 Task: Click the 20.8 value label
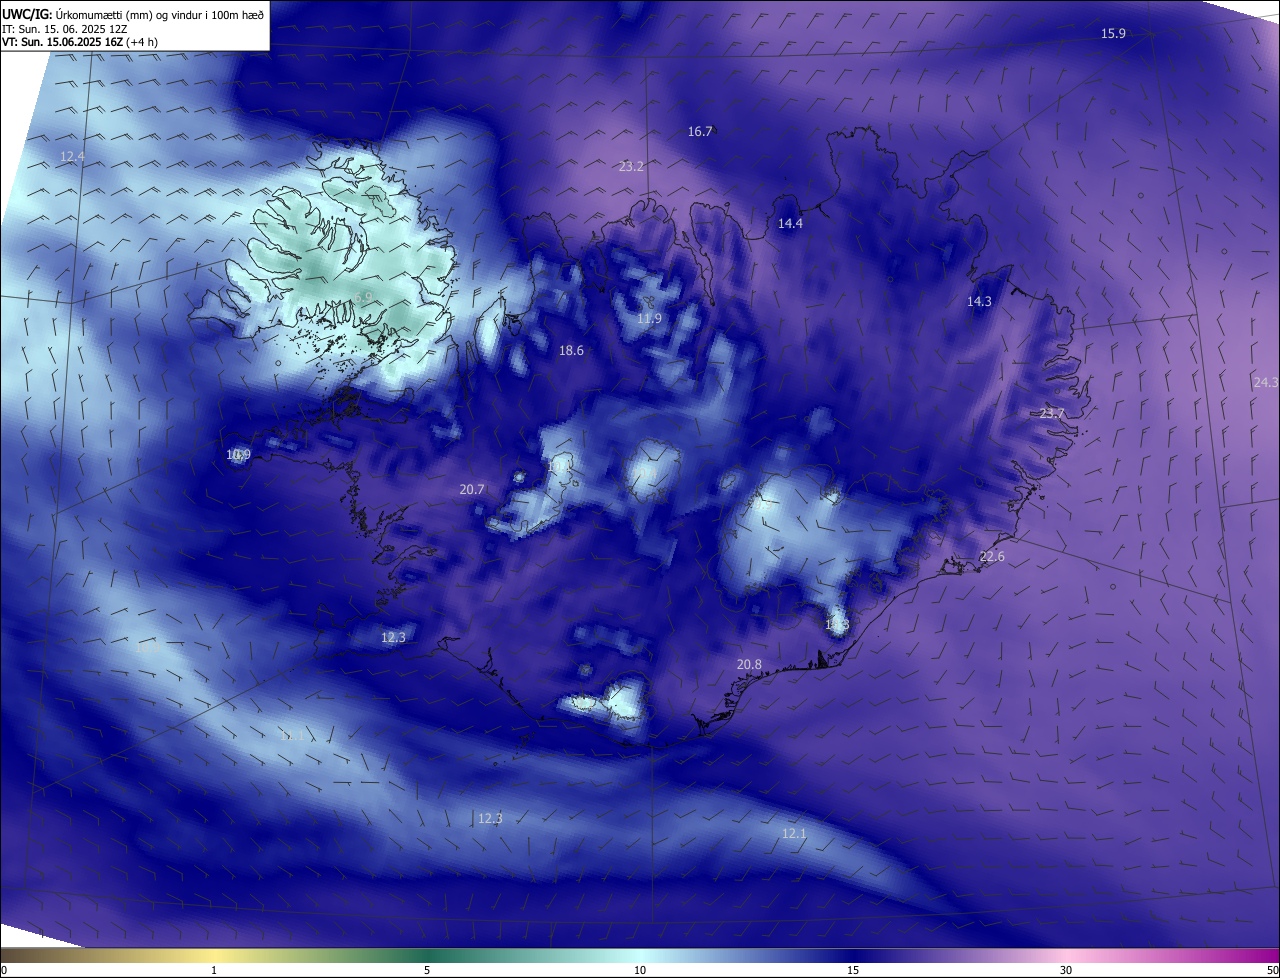point(749,665)
